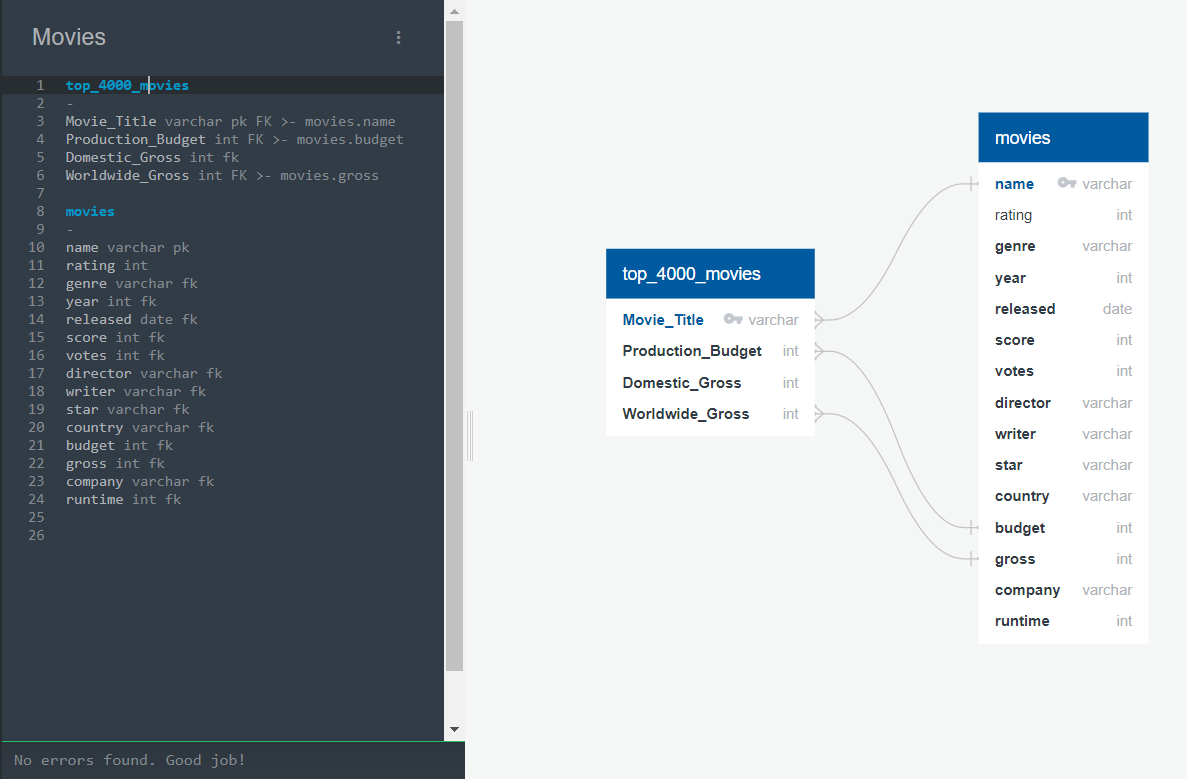Click the Movies document title
Screen dimensions: 1187x779
pos(69,37)
